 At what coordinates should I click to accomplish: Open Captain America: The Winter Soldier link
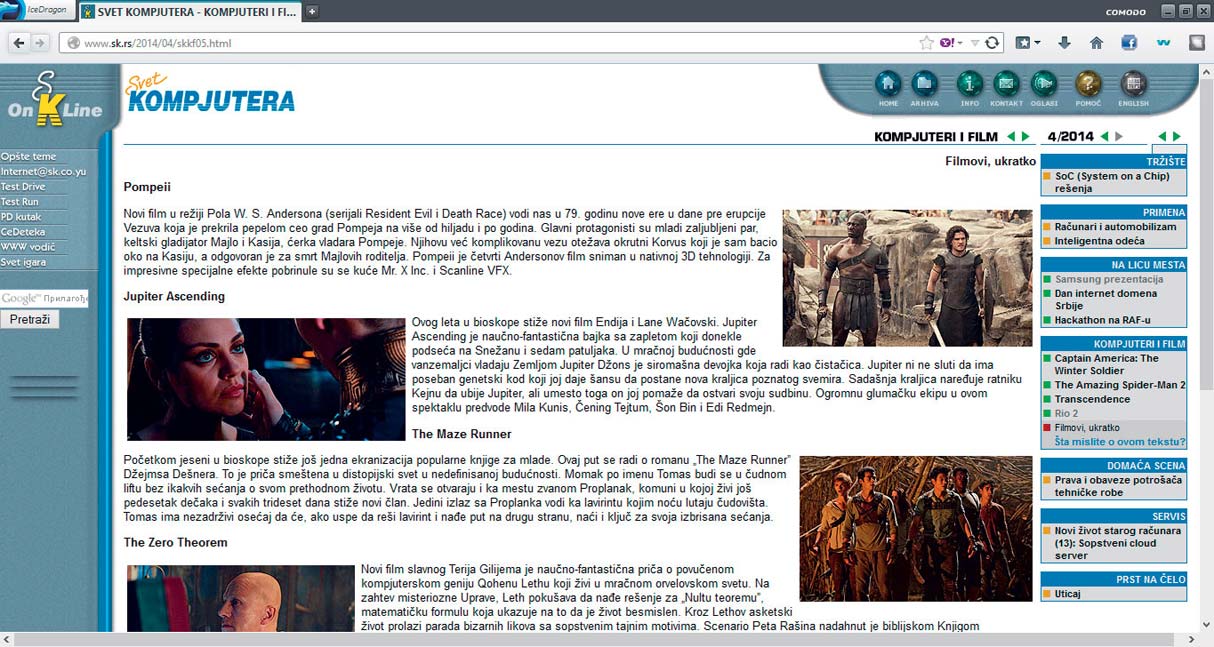pyautogui.click(x=1107, y=364)
